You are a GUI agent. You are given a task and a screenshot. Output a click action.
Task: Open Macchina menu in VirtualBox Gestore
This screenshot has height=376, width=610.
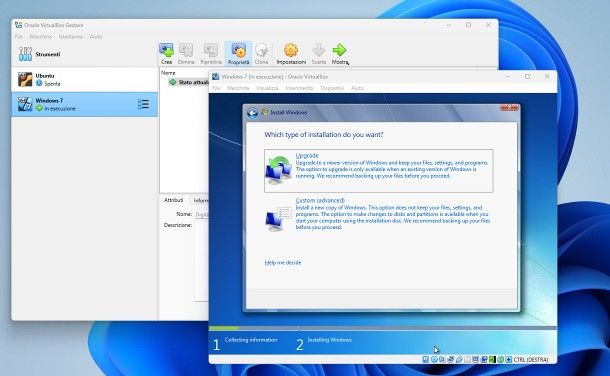(x=41, y=37)
